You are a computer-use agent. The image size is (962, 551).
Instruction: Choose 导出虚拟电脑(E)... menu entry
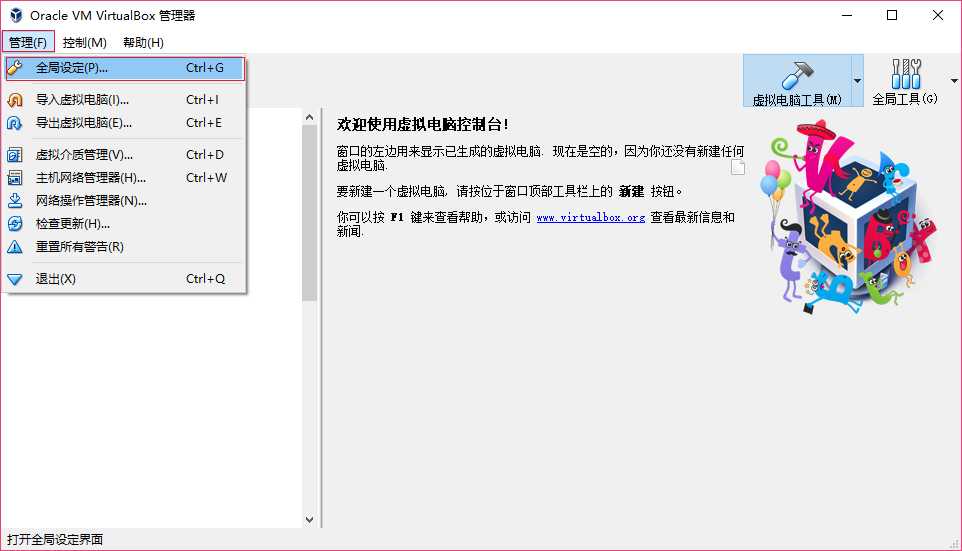(x=125, y=123)
